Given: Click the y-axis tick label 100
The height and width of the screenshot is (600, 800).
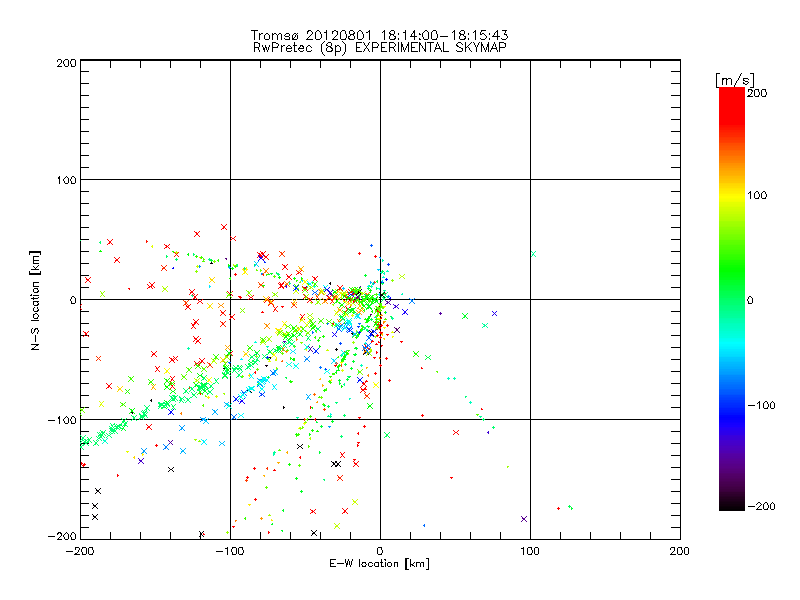Looking at the screenshot, I should 66,180.
